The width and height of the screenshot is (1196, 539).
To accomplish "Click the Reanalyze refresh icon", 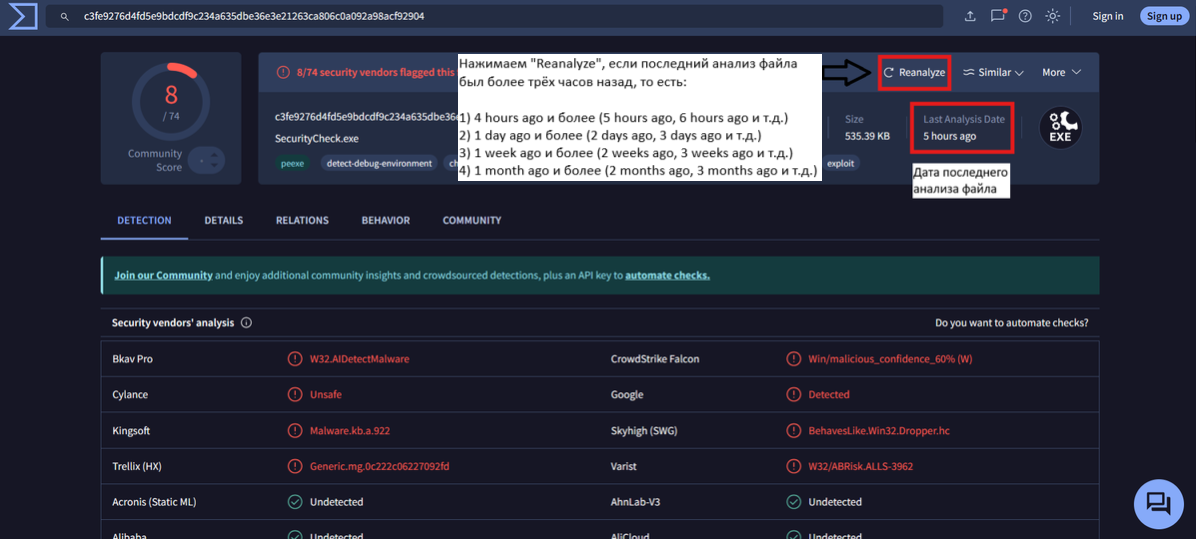I will pyautogui.click(x=889, y=72).
